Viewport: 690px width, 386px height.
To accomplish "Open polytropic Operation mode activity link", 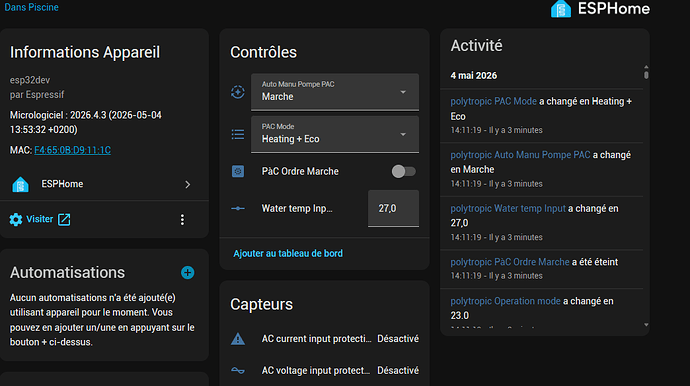I will point(505,301).
